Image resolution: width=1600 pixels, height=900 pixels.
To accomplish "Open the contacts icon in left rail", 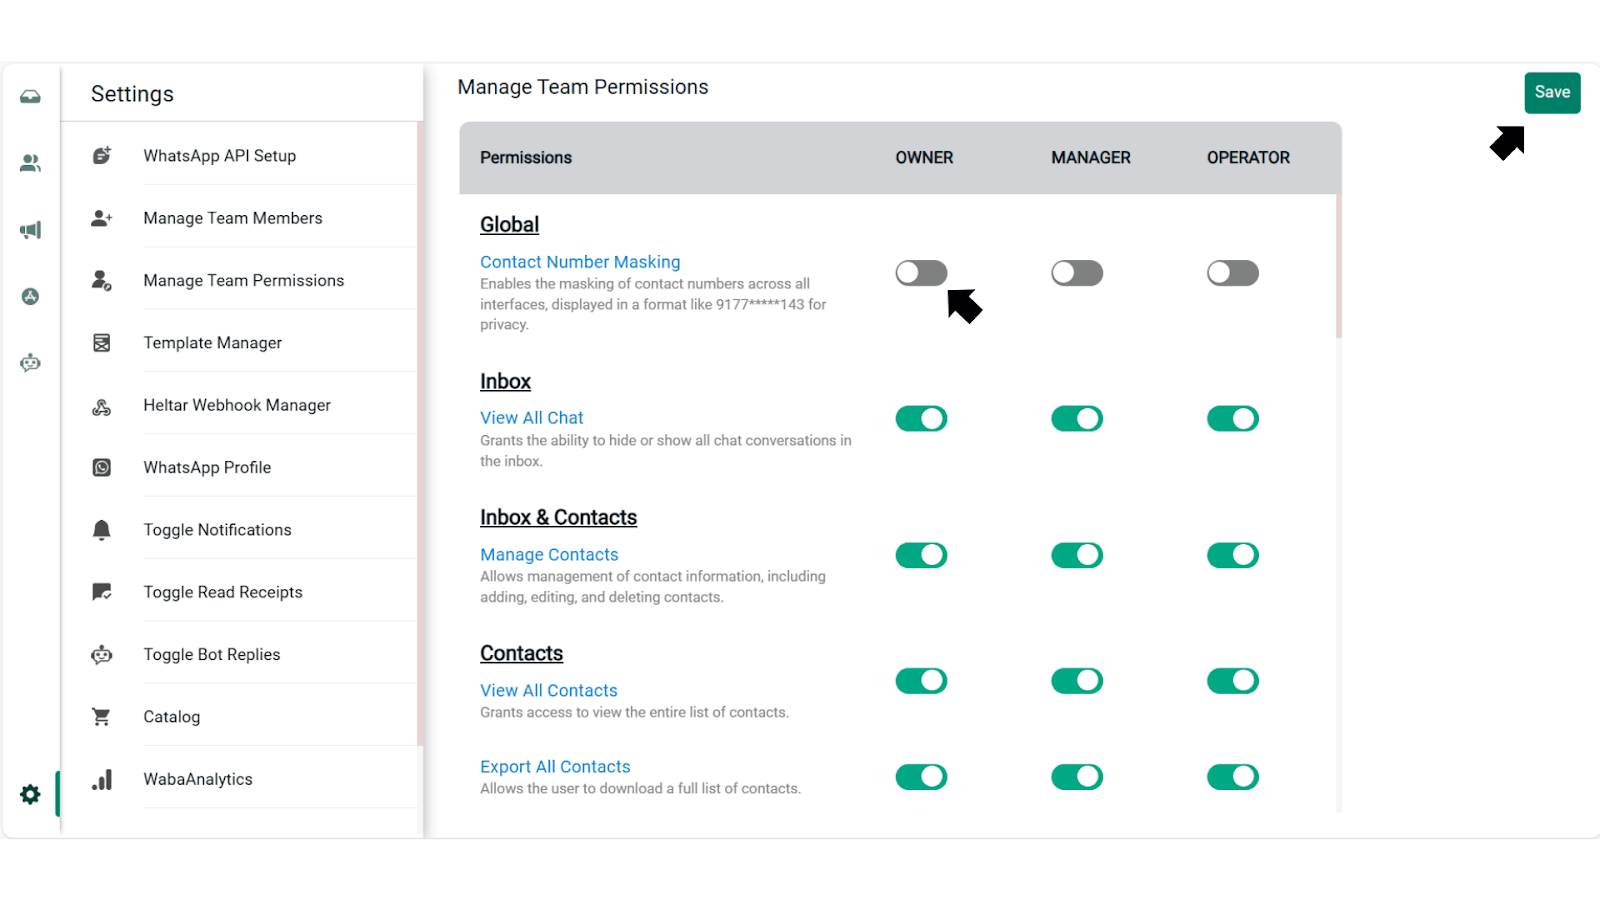I will pos(30,163).
